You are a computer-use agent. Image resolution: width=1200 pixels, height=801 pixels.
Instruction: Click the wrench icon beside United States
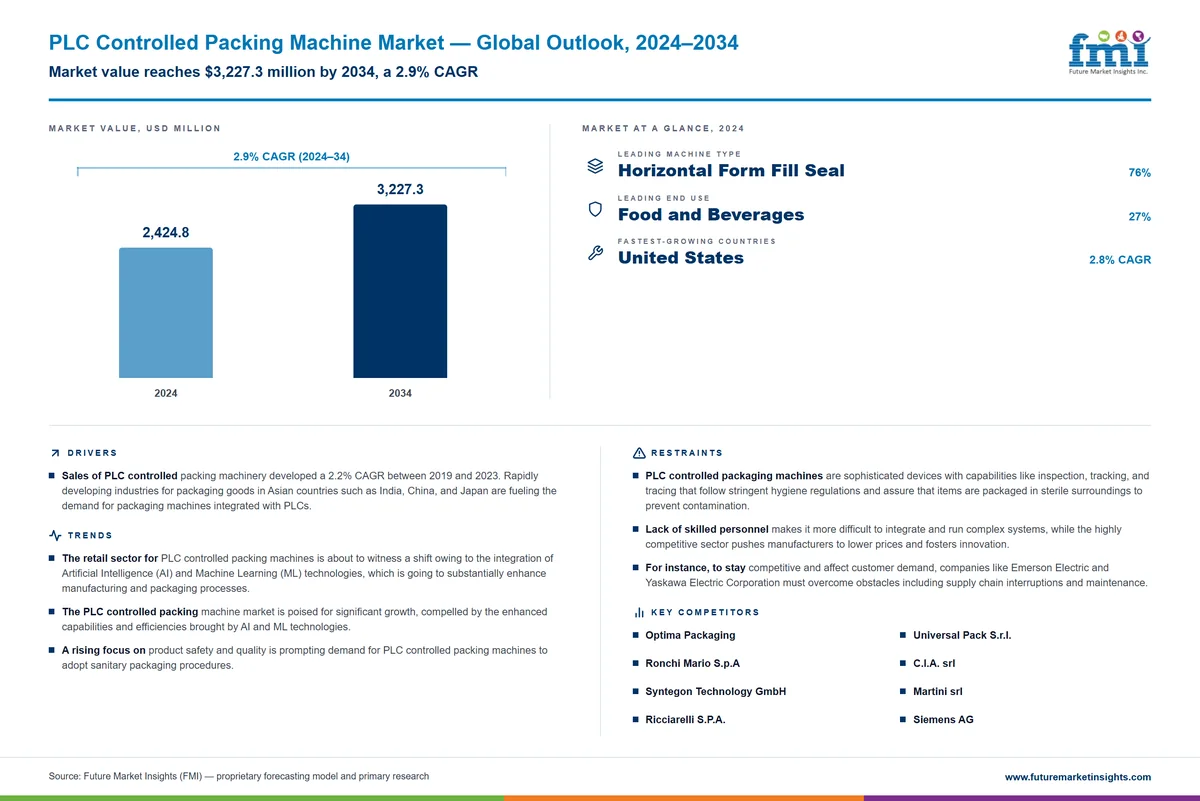(595, 253)
